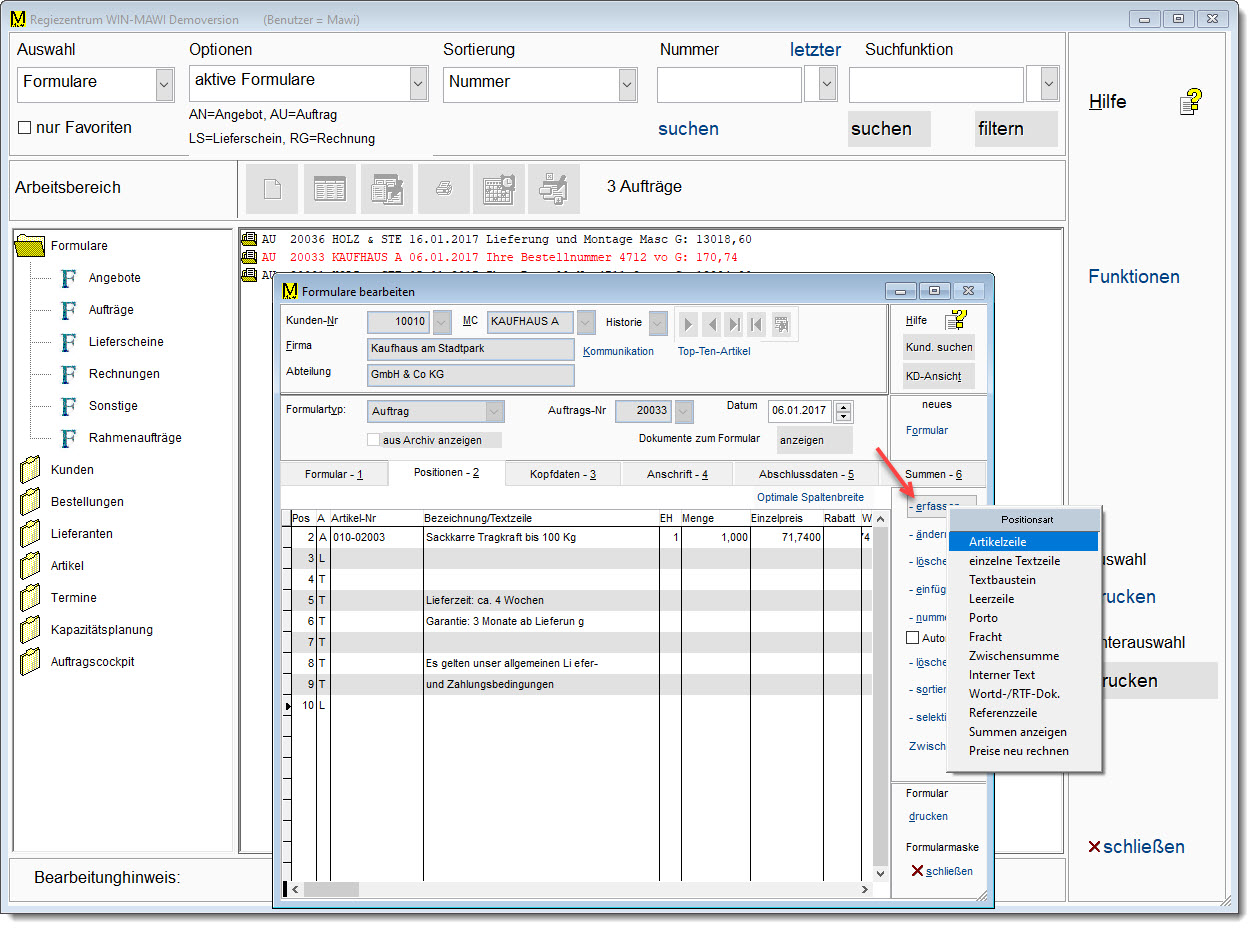Click the last record navigation arrow

tap(734, 324)
